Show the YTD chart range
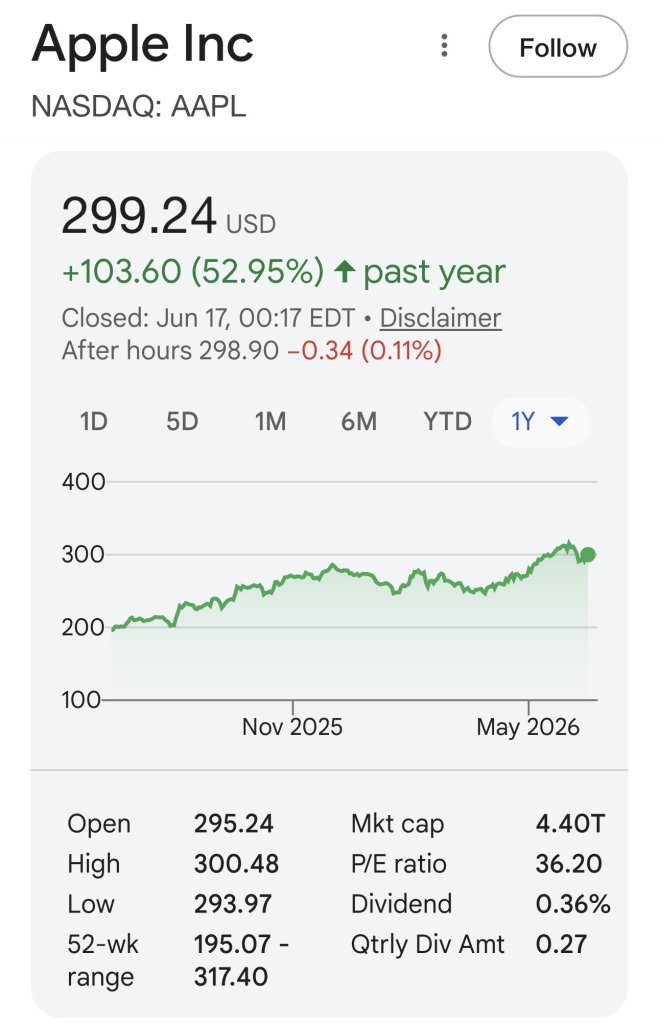The image size is (659, 1024). 447,421
